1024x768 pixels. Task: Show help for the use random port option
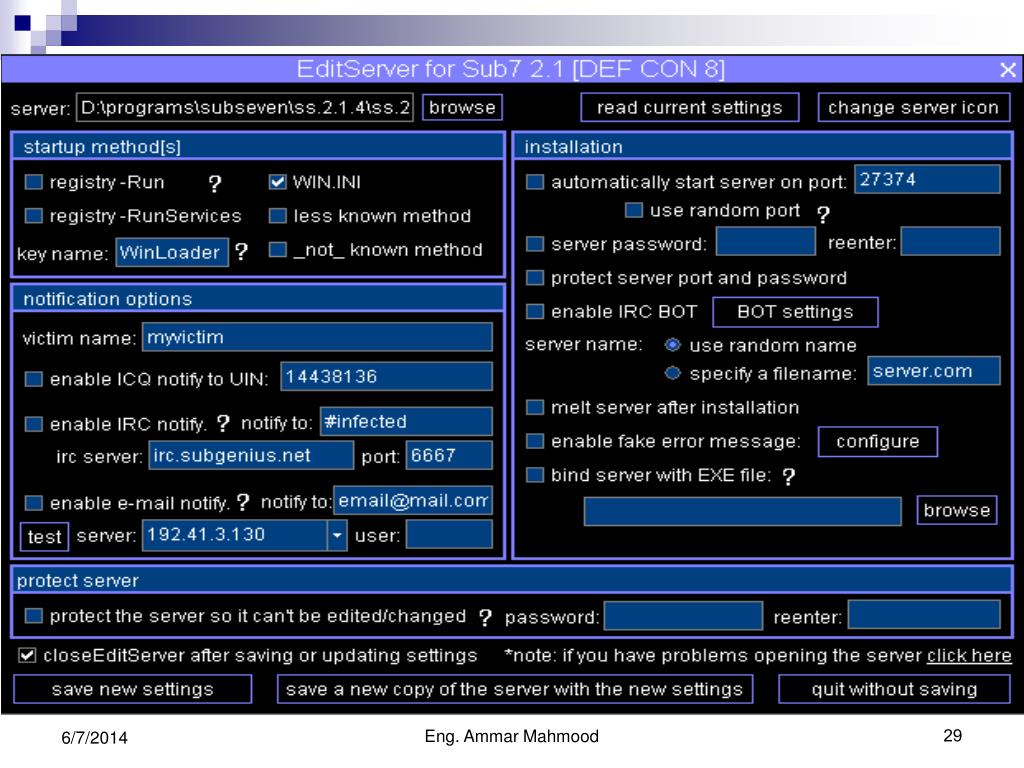[x=823, y=214]
